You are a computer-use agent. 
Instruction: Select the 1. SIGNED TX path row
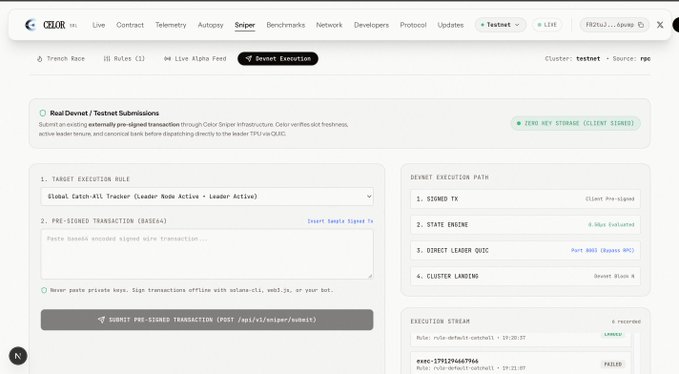tap(525, 199)
